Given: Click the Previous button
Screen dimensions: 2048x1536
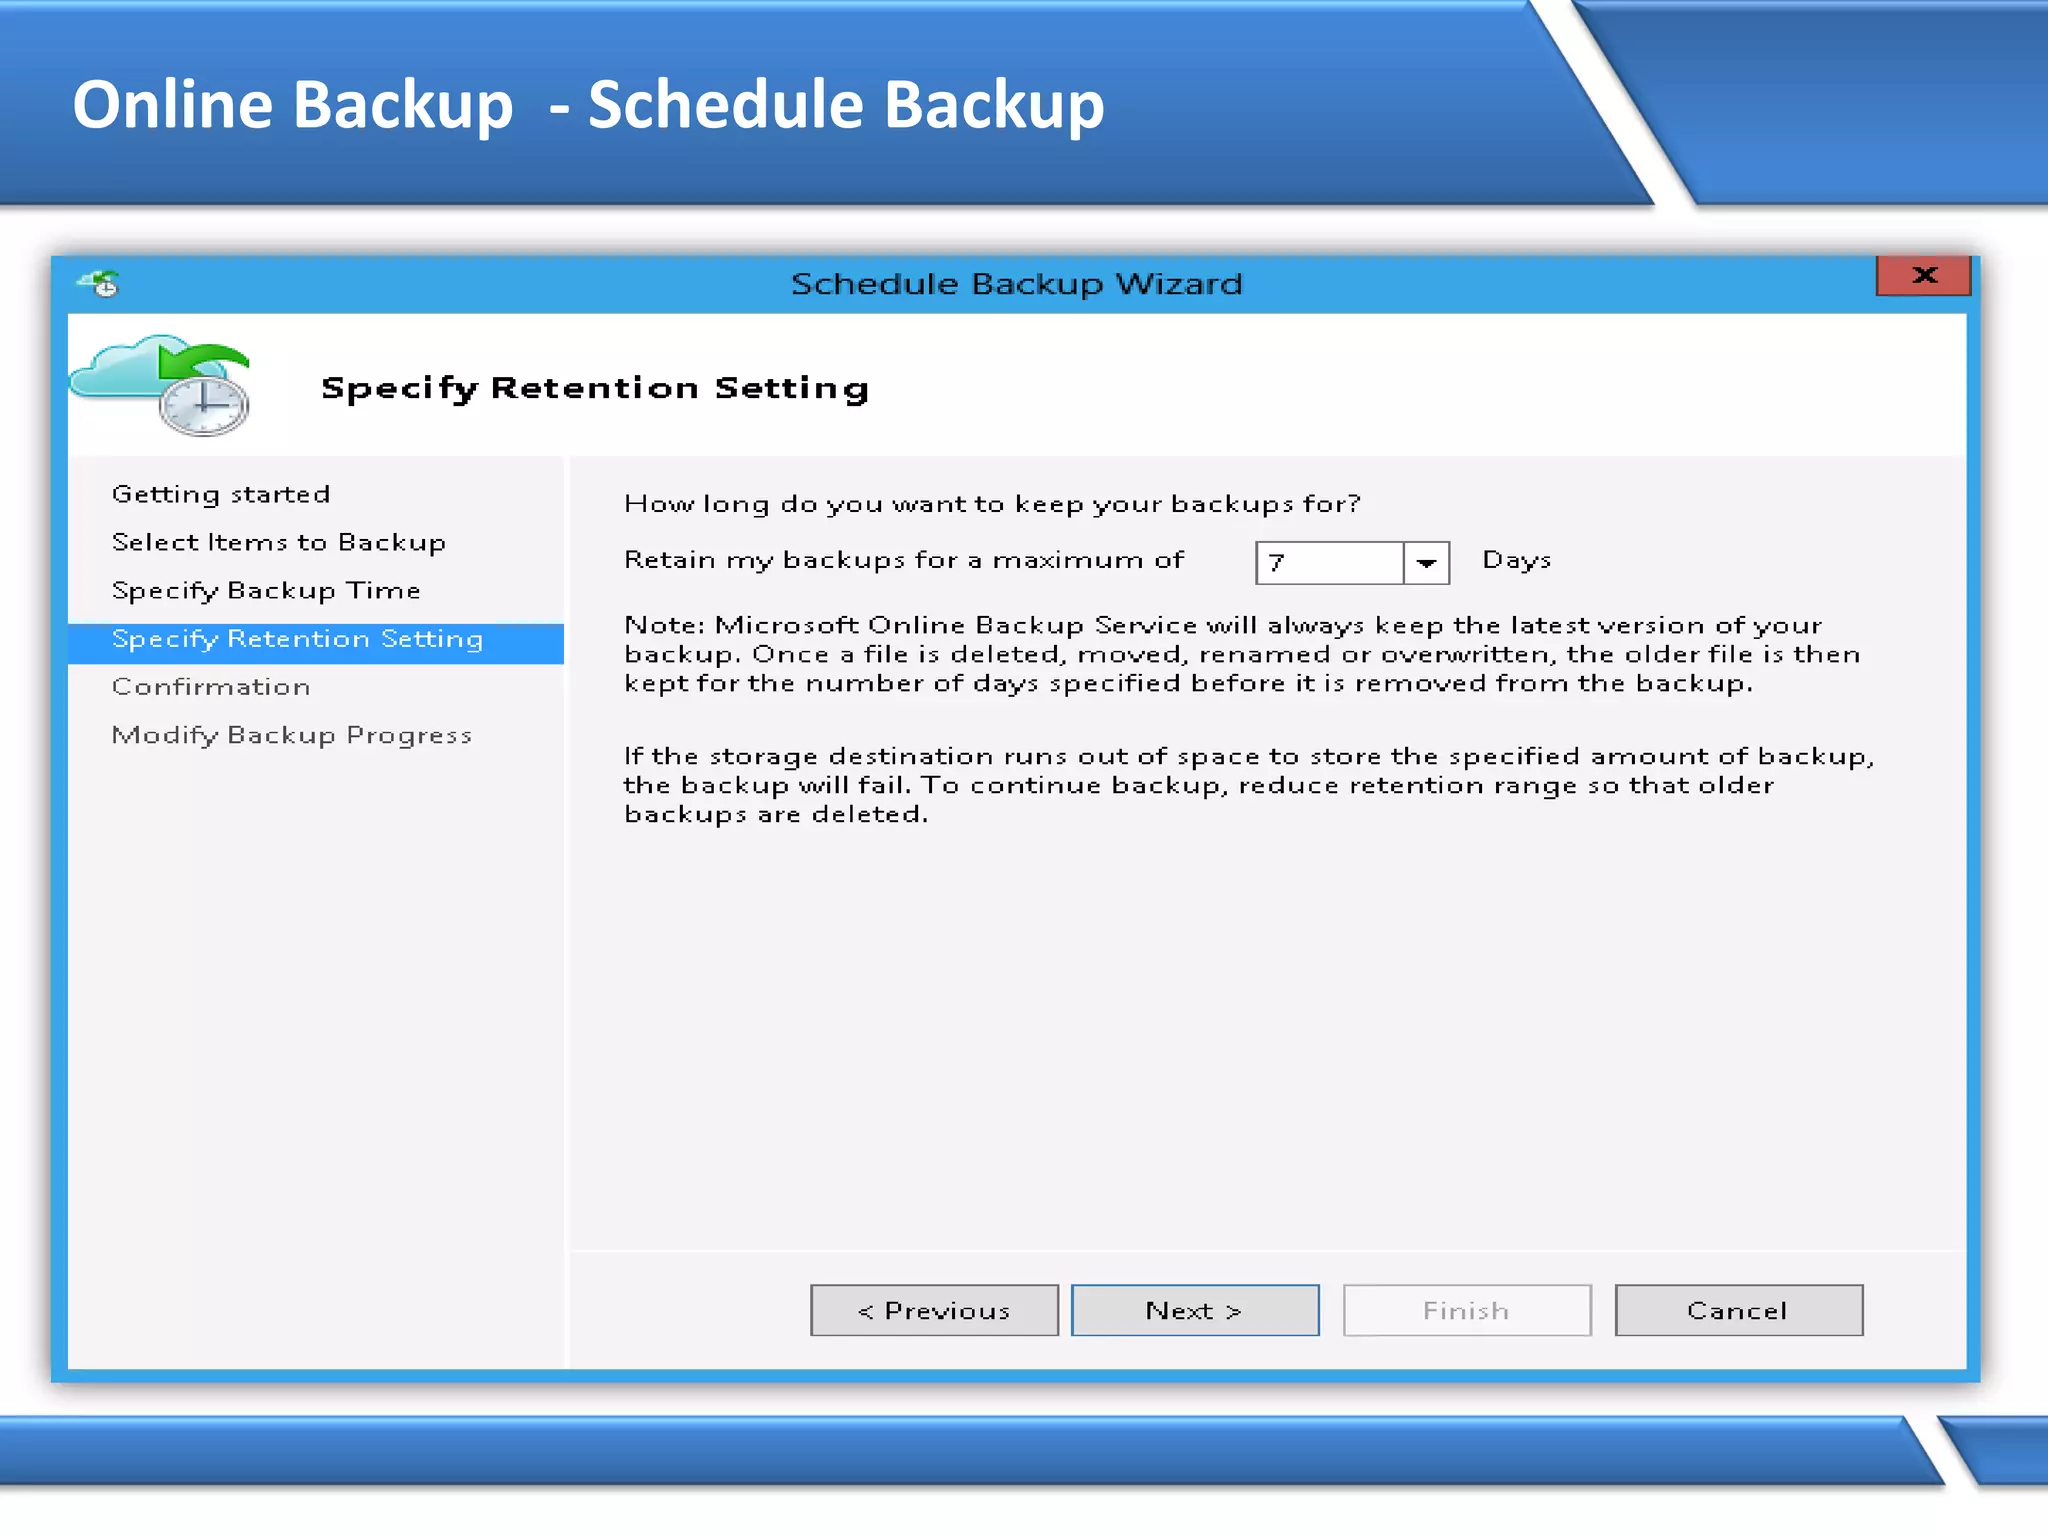Looking at the screenshot, I should click(934, 1310).
